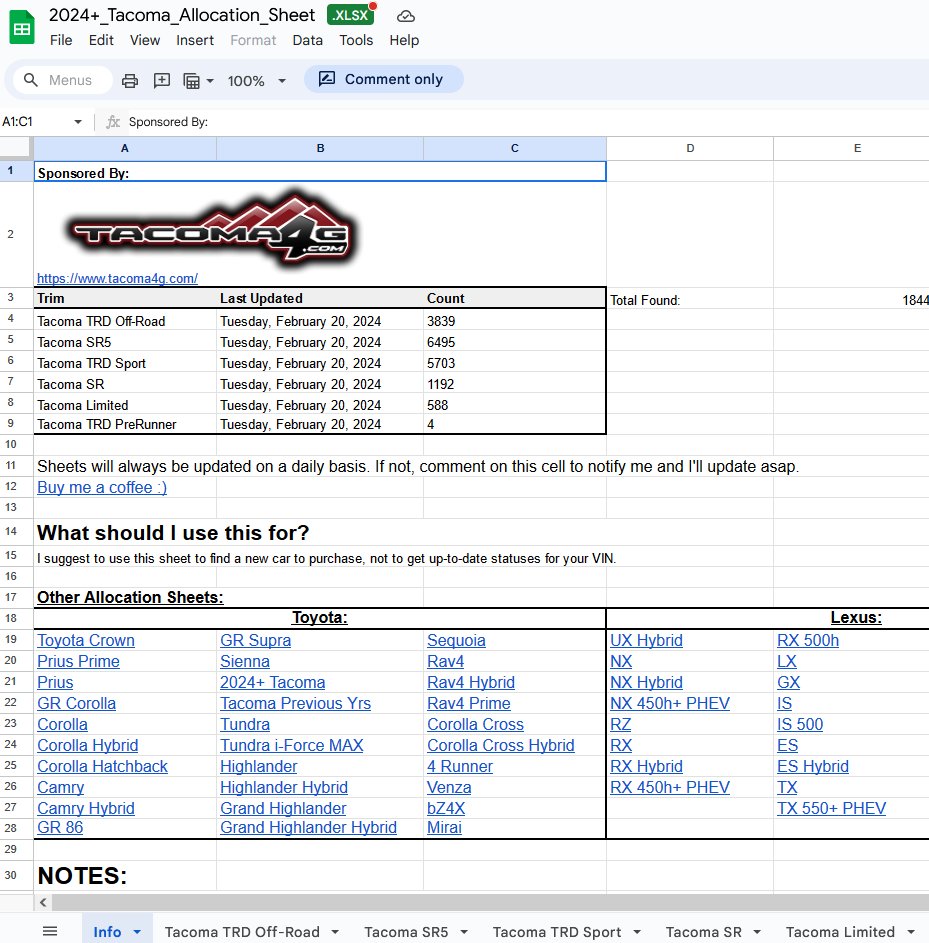Screen dimensions: 929x943
Task: Open the RX 500h sheet link
Action: pos(808,640)
